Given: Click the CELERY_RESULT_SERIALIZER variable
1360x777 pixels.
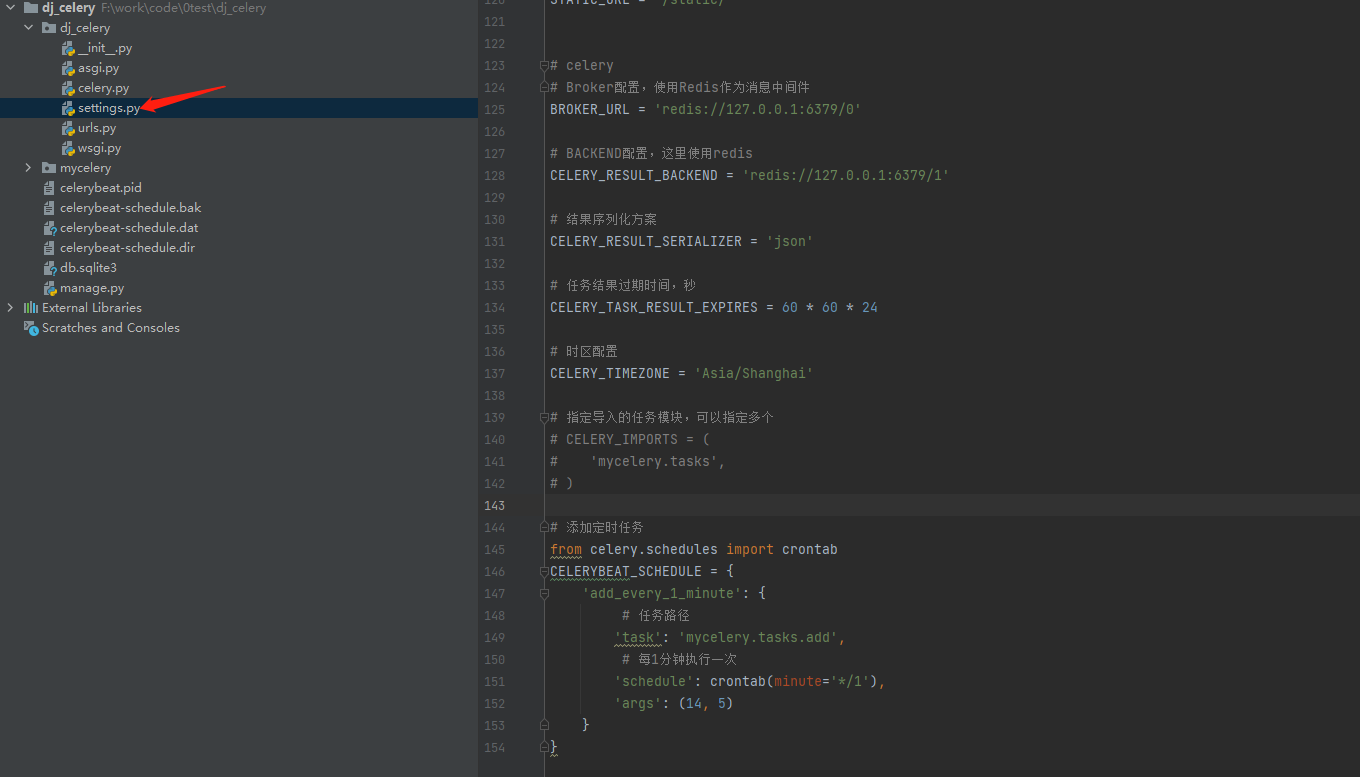Looking at the screenshot, I should pos(646,242).
